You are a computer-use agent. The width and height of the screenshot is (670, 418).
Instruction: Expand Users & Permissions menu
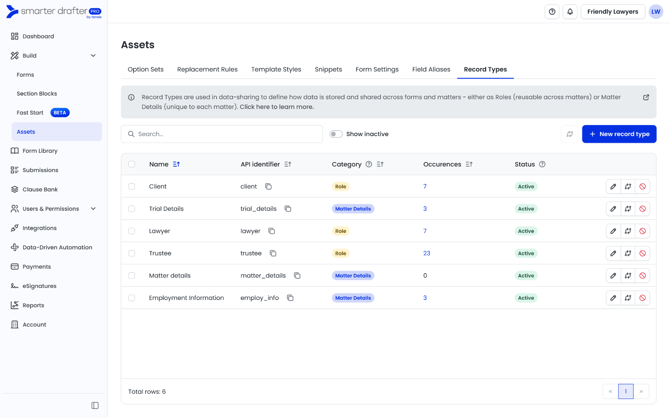pyautogui.click(x=93, y=209)
